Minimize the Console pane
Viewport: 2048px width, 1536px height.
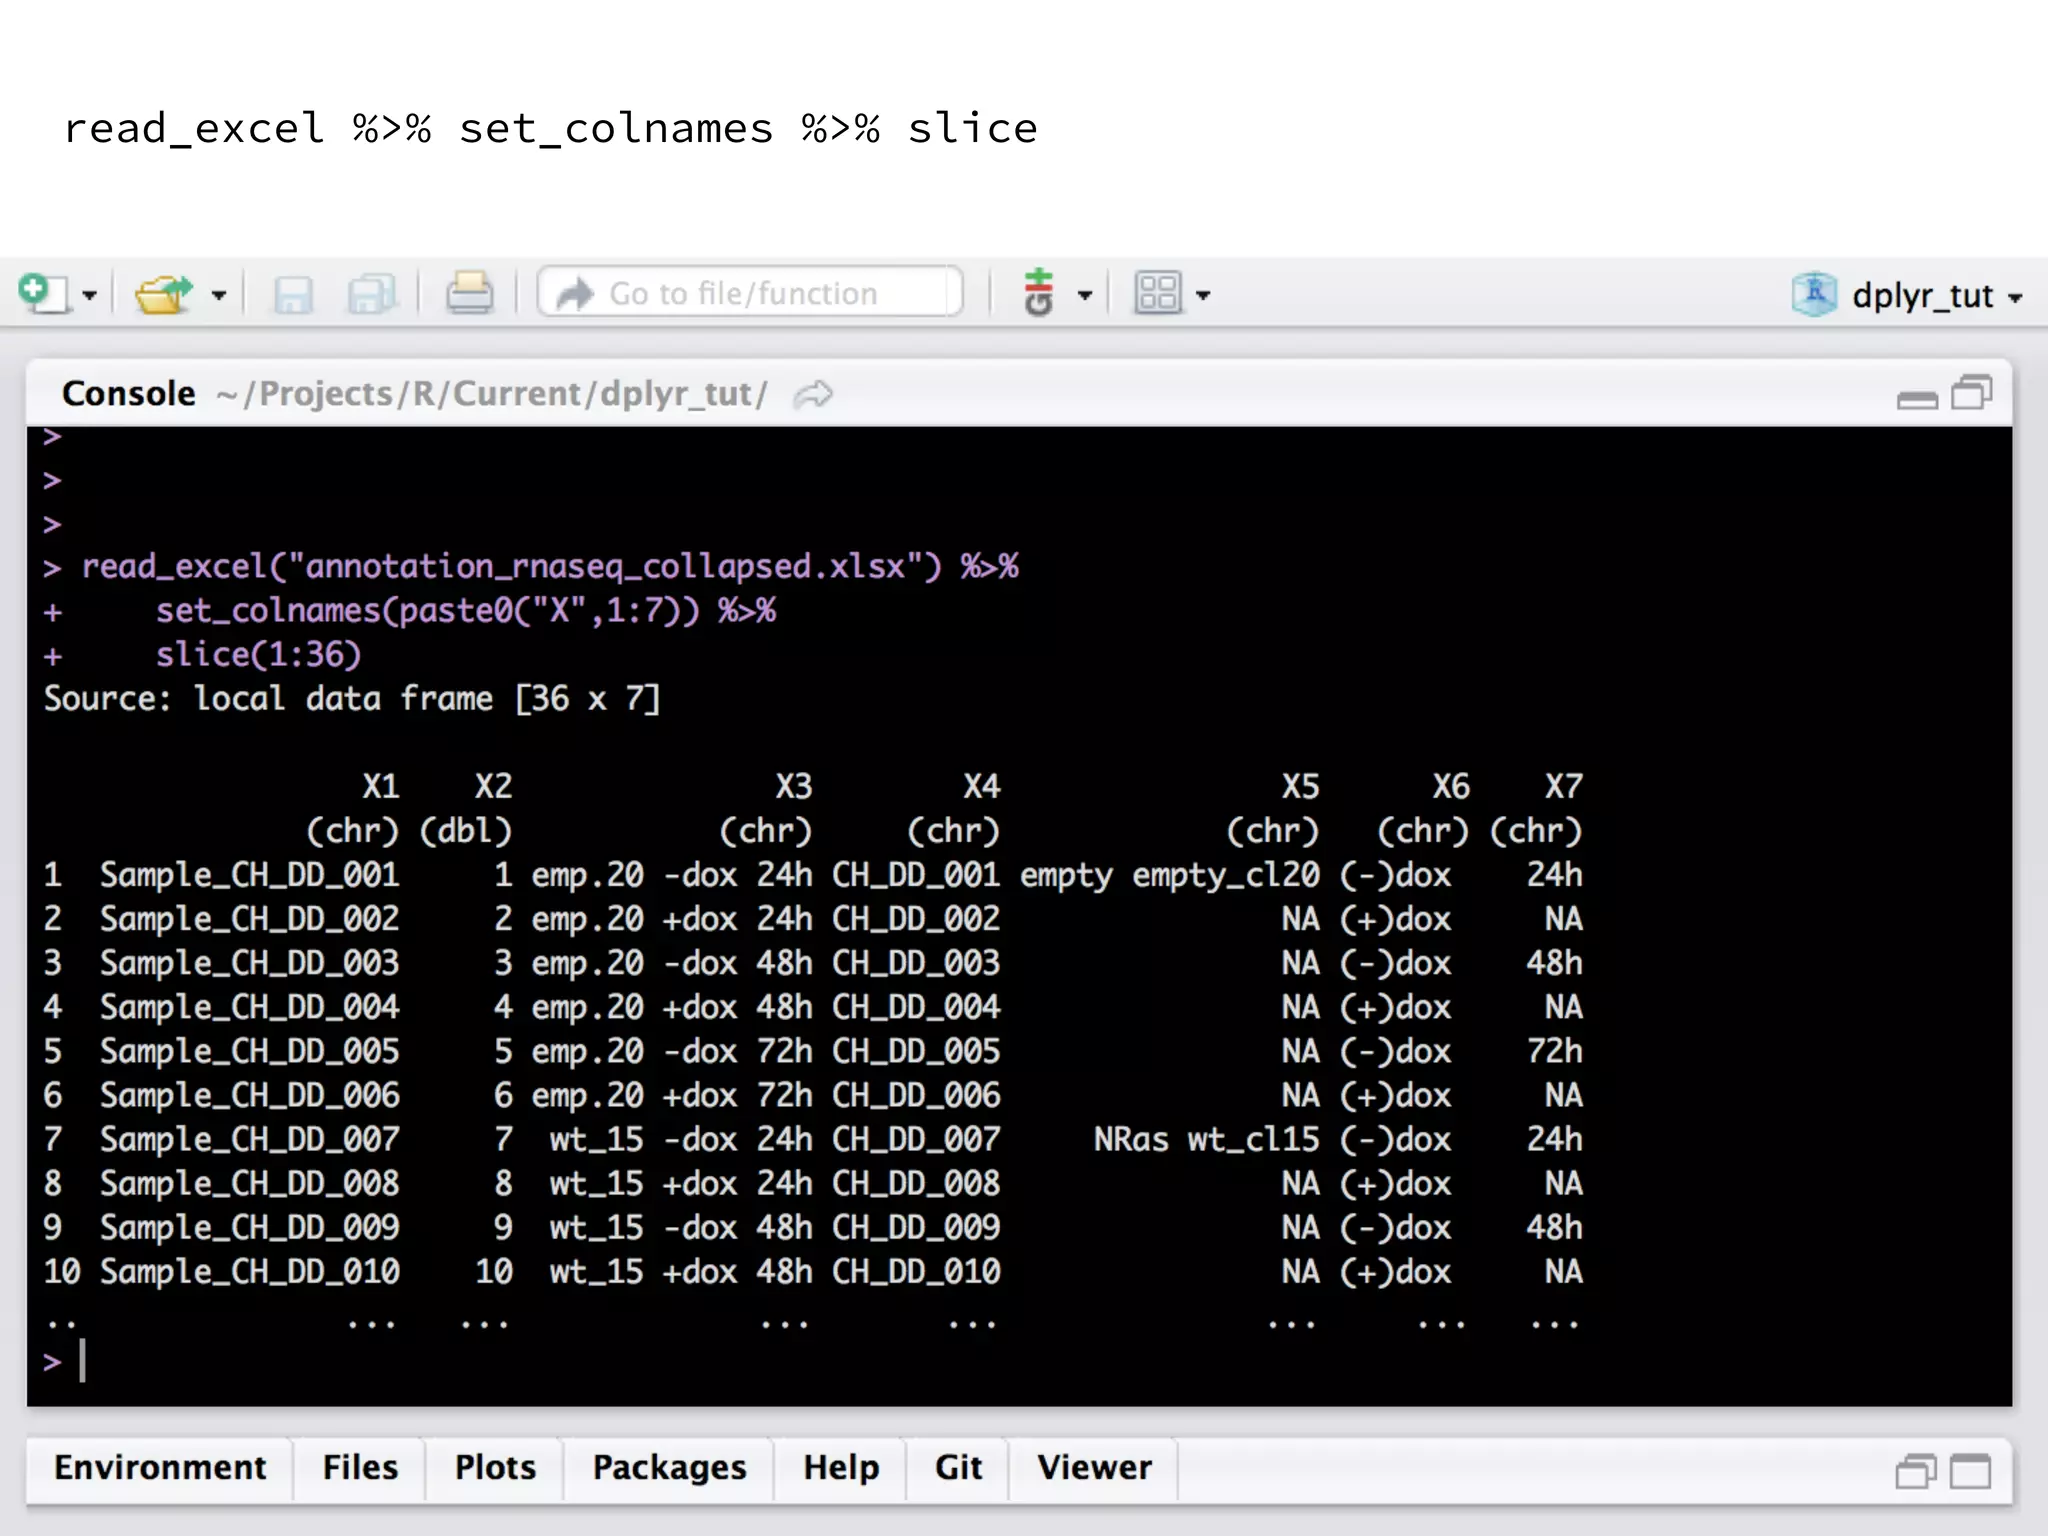[x=1917, y=399]
